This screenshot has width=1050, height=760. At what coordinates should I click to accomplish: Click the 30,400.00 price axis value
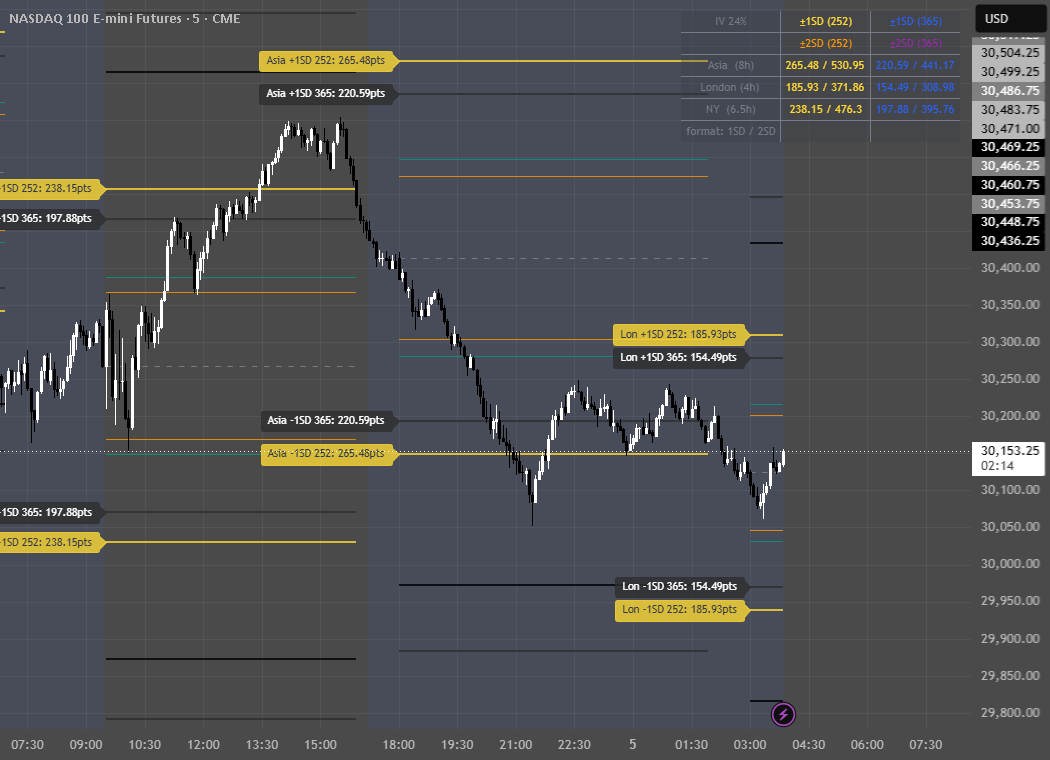click(1010, 268)
